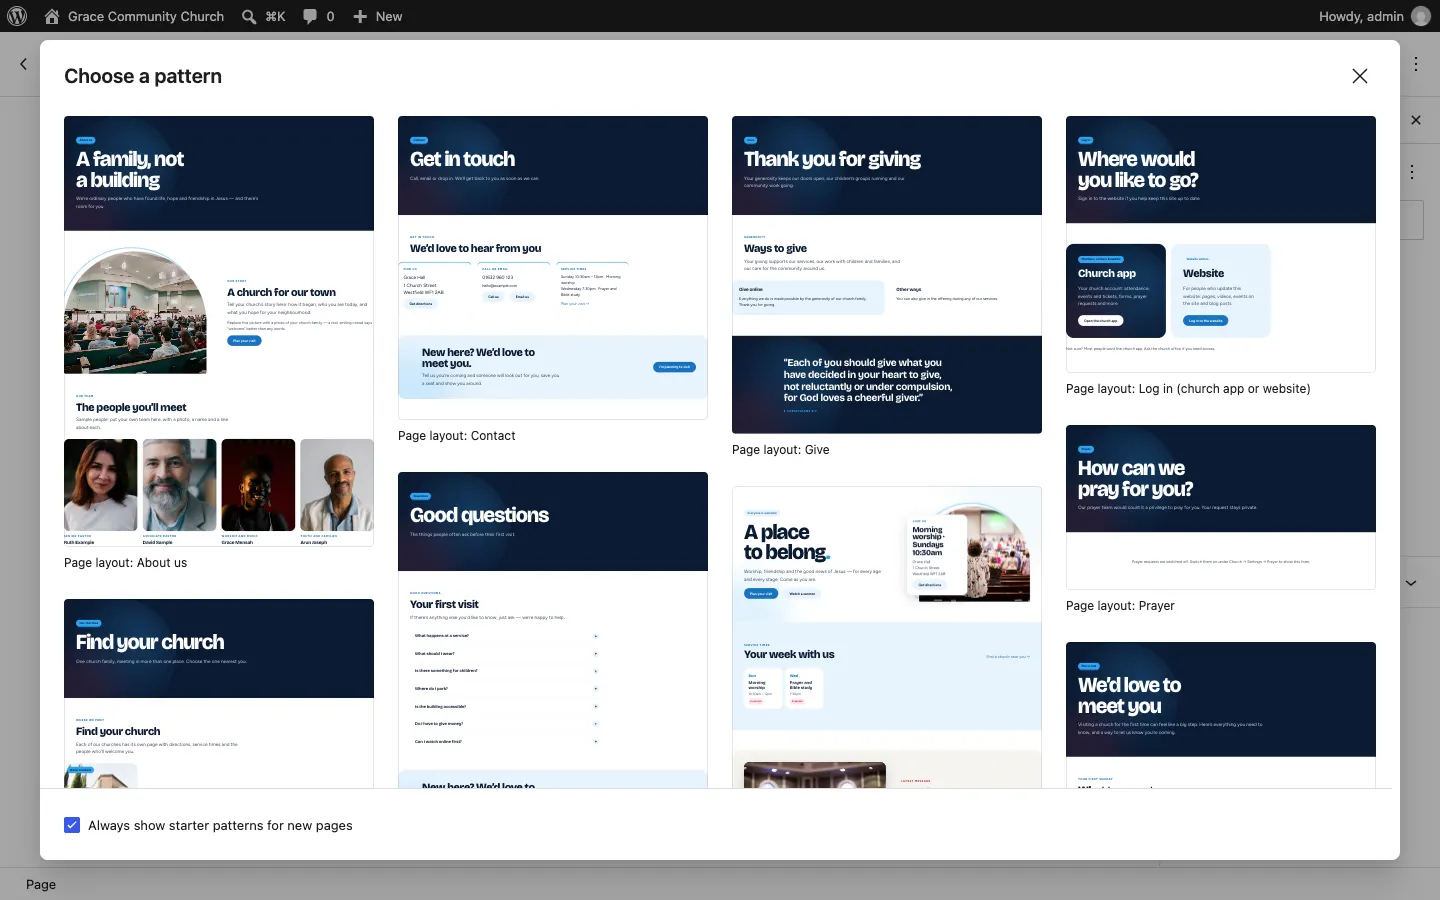The image size is (1440, 900).
Task: Click the admin avatar icon
Action: [1421, 16]
